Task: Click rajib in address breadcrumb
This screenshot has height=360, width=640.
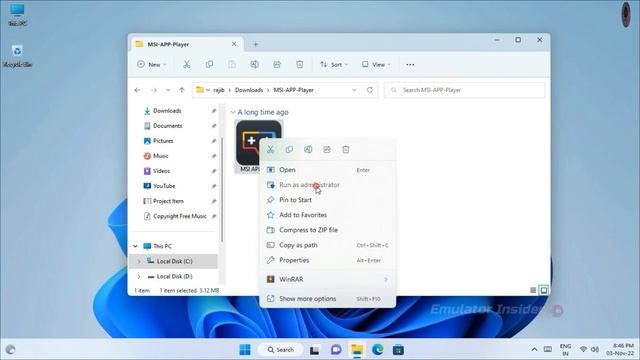Action: [219, 90]
